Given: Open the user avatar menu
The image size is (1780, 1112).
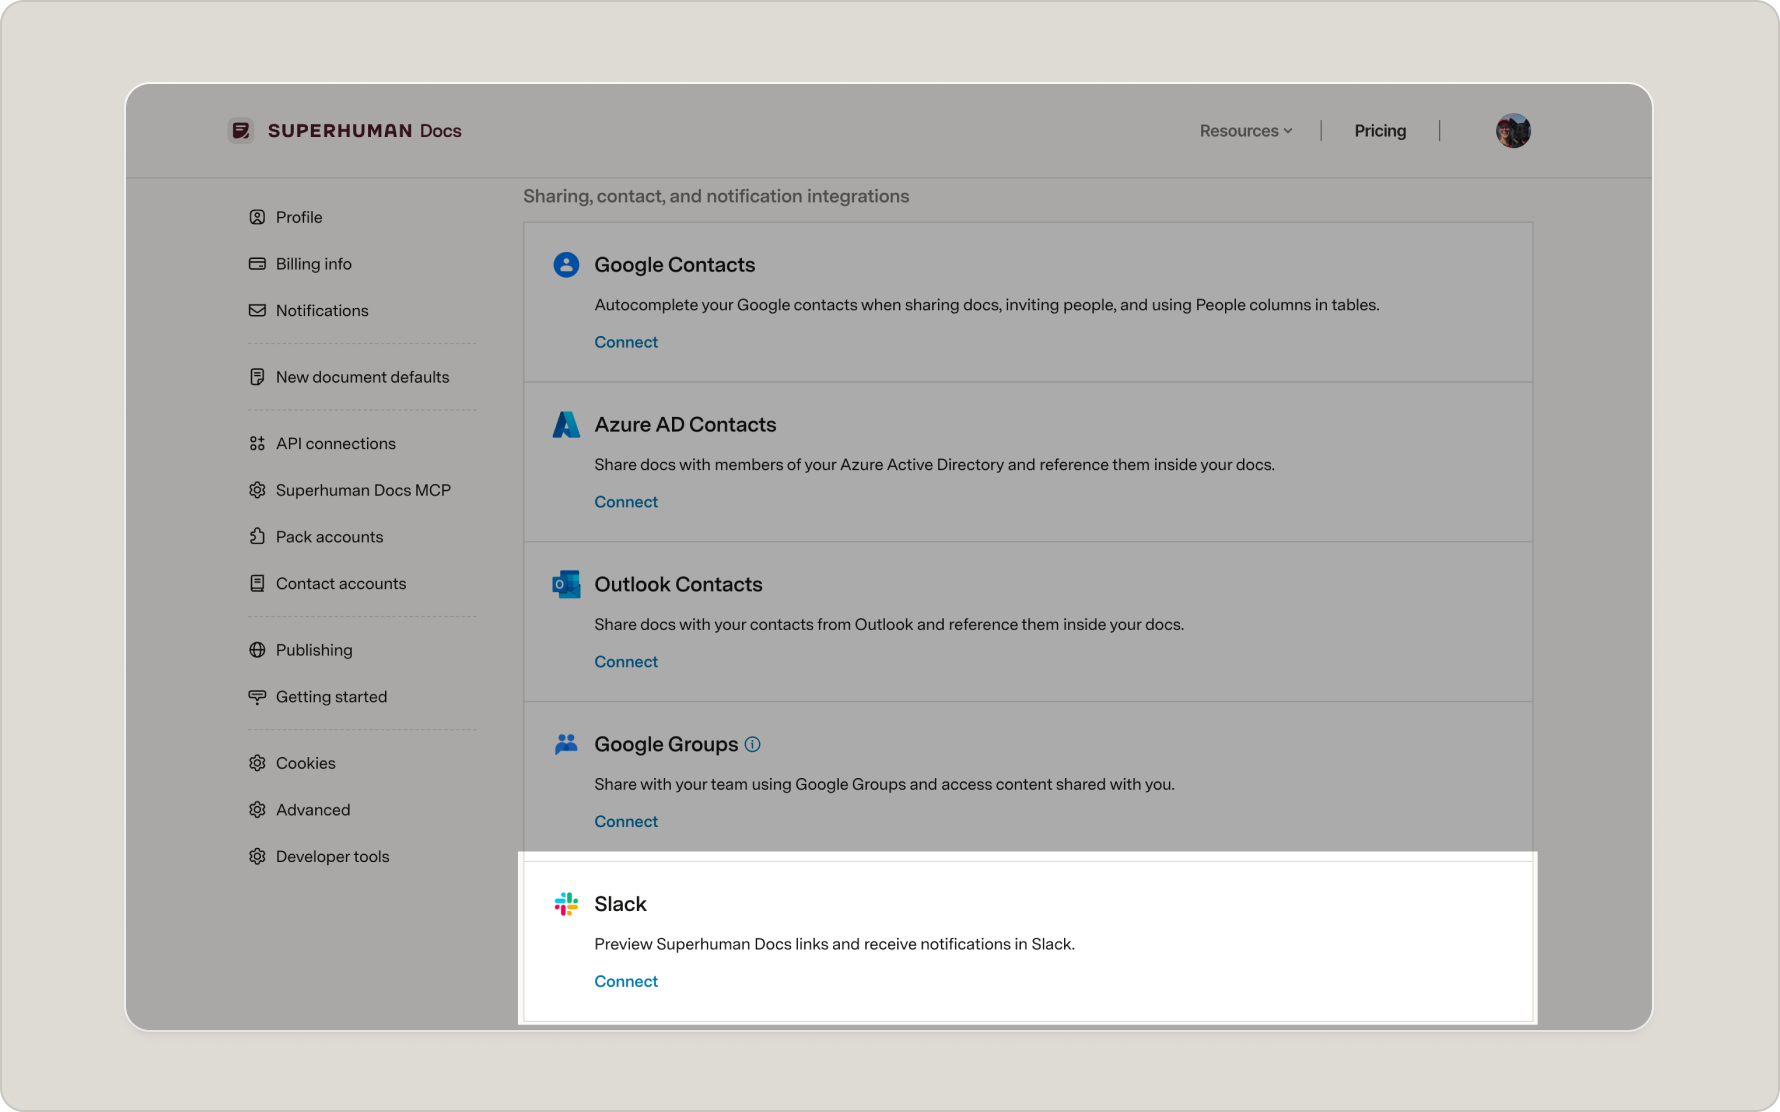Looking at the screenshot, I should tap(1513, 131).
